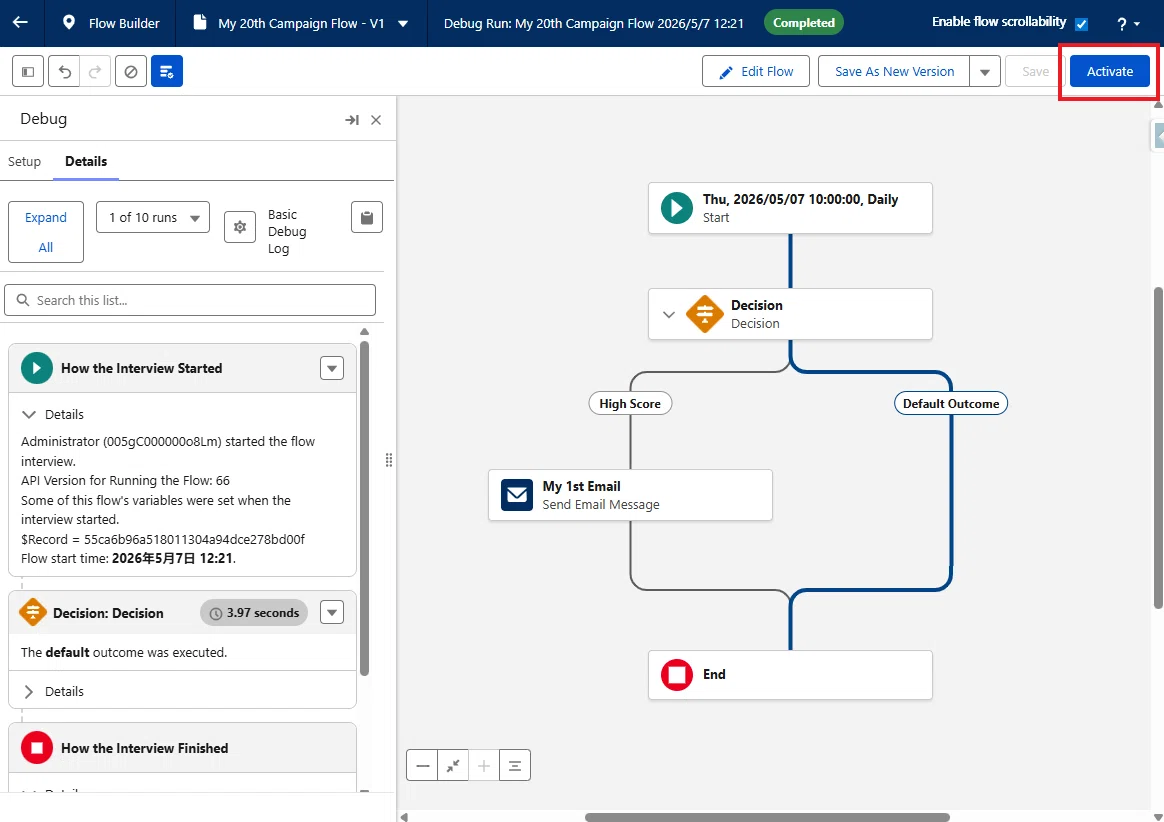This screenshot has height=822, width=1164.
Task: Toggle Enable flow scrollability checkbox
Action: pos(1082,24)
